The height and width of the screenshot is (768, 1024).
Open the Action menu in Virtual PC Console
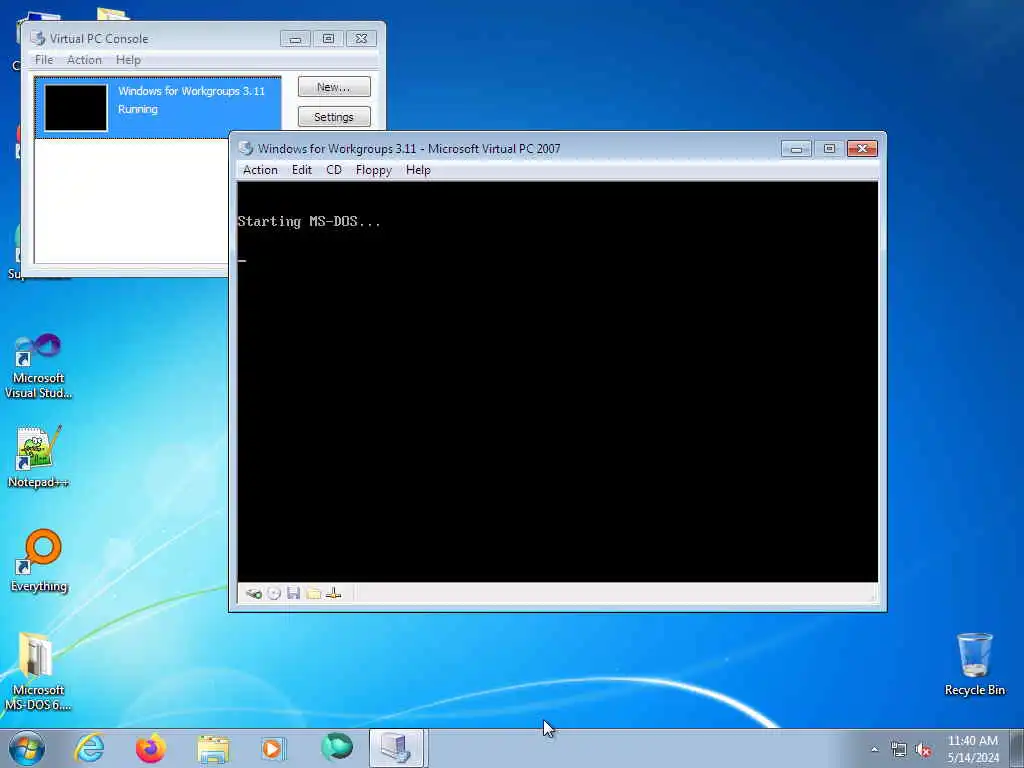pyautogui.click(x=84, y=59)
